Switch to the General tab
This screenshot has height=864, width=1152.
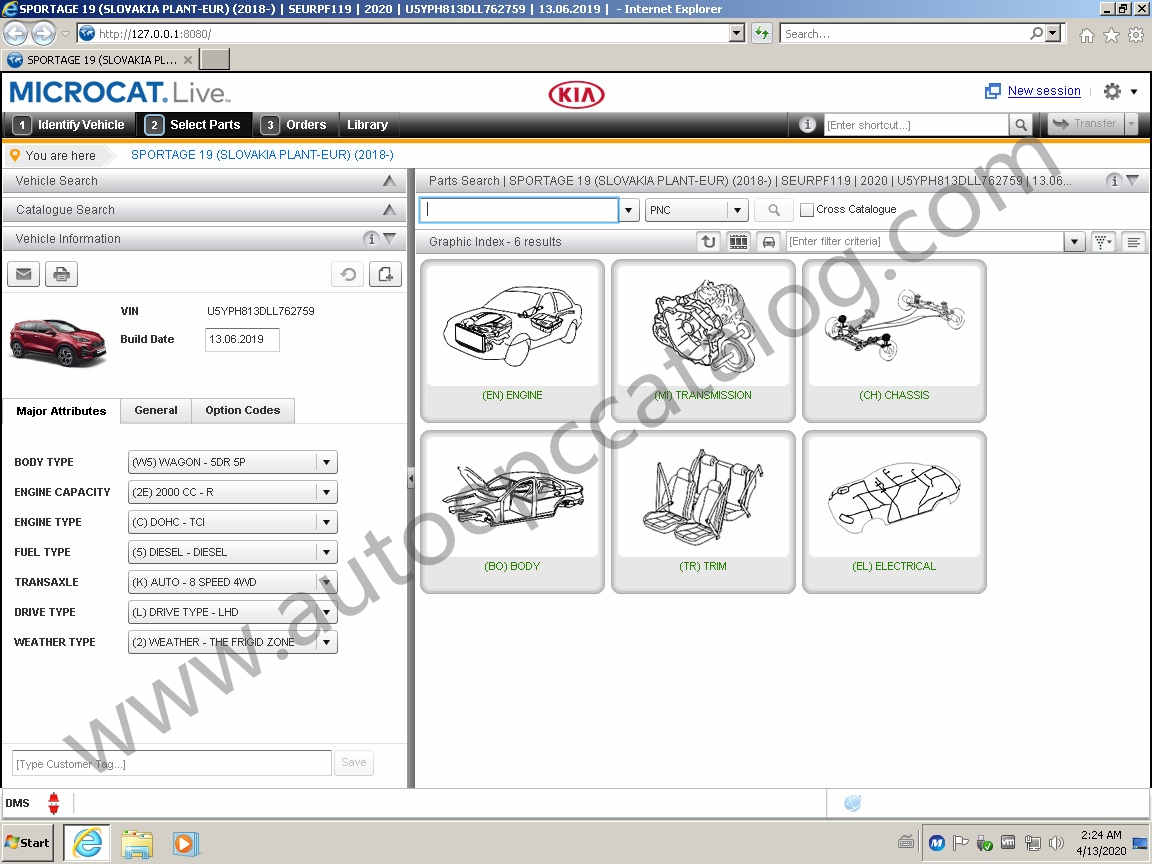click(156, 410)
